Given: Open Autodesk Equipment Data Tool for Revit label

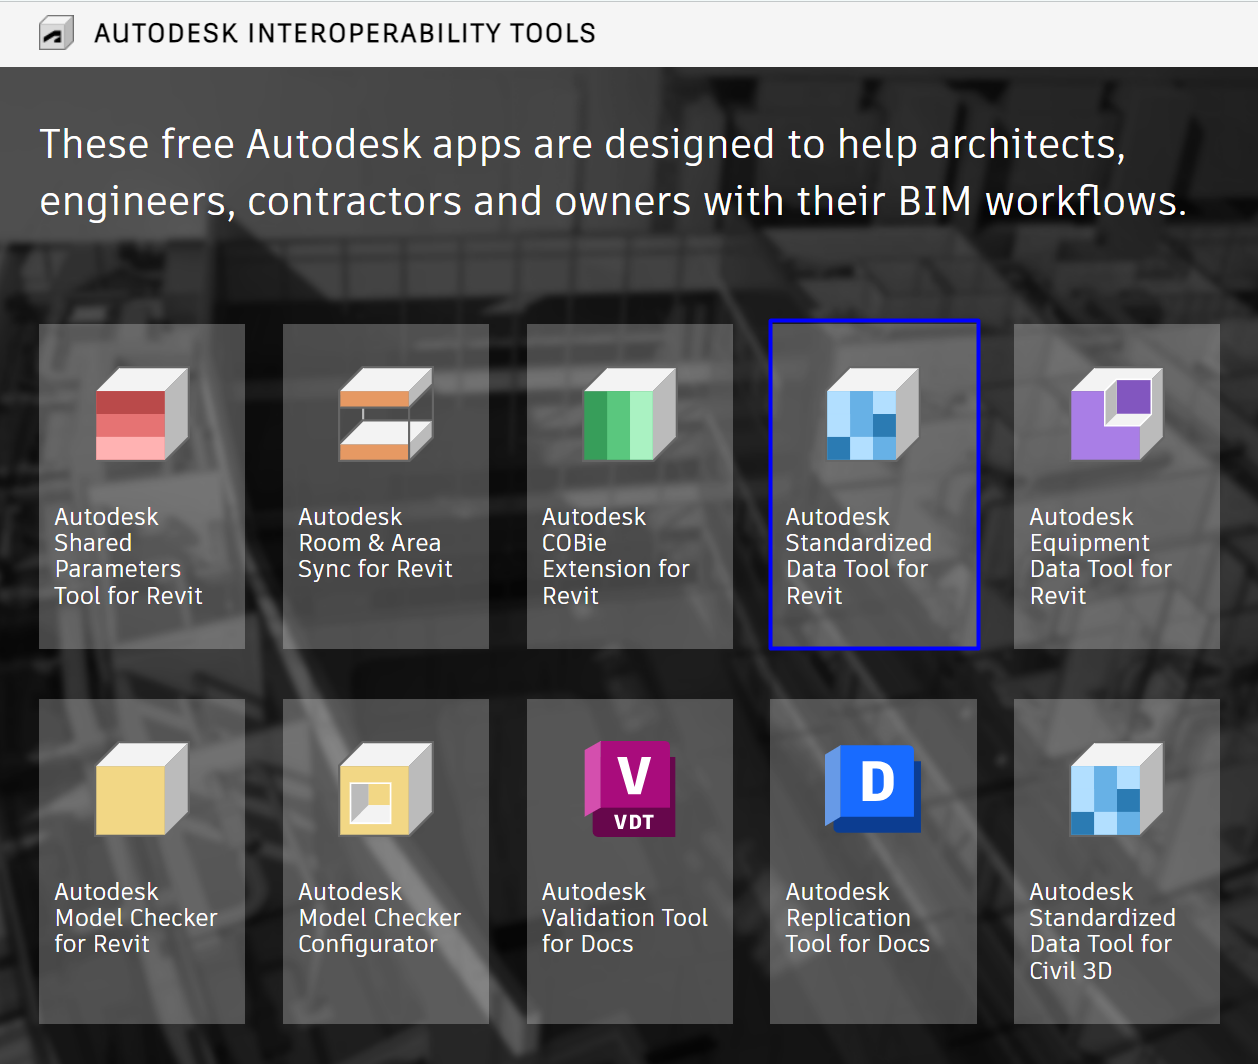Looking at the screenshot, I should 1101,556.
